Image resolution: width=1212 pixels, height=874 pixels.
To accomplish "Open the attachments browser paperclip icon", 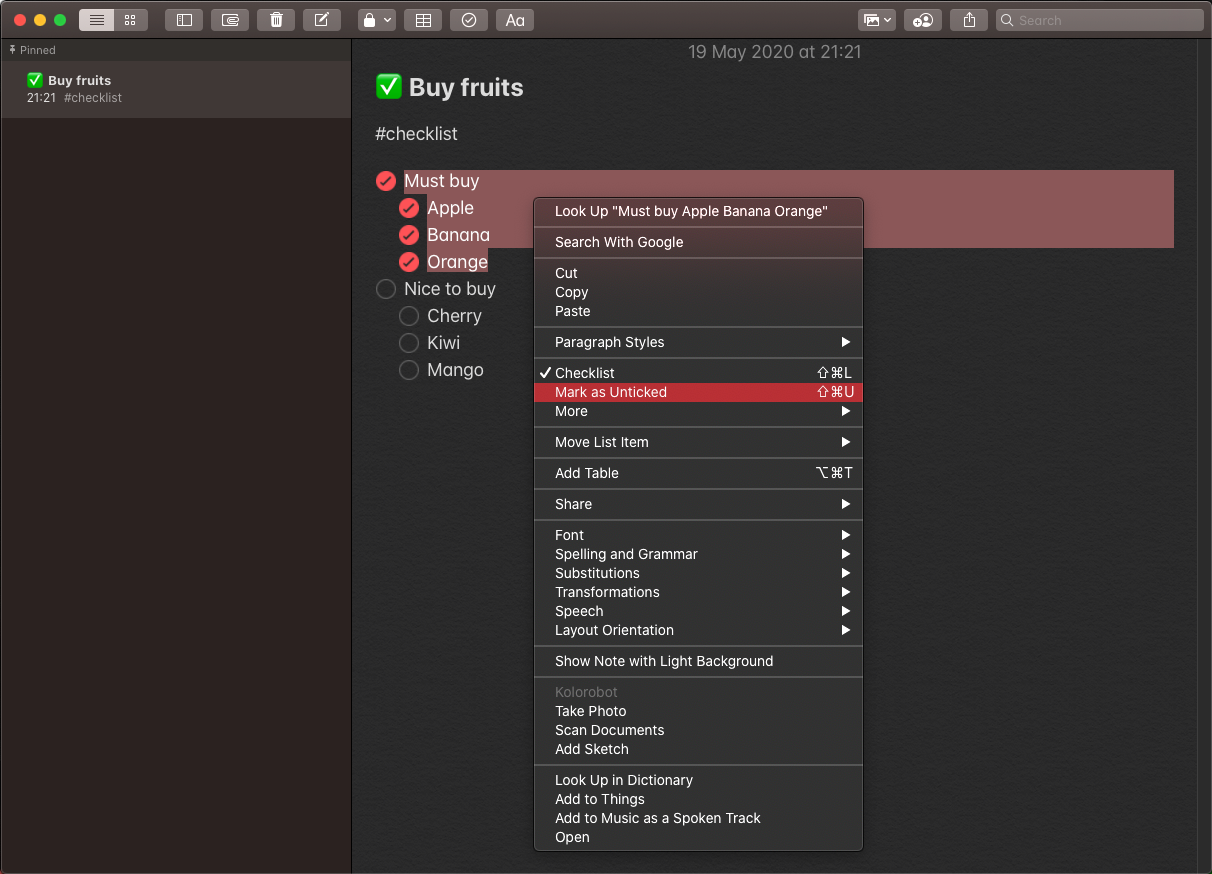I will (229, 20).
